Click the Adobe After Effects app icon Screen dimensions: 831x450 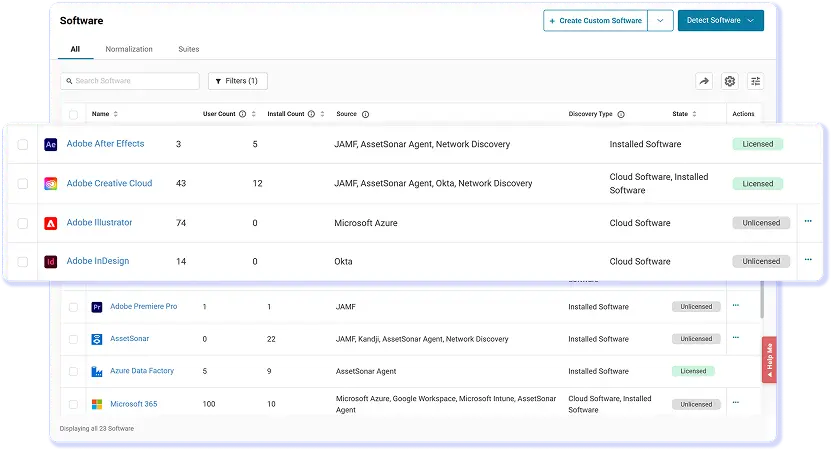tap(50, 144)
